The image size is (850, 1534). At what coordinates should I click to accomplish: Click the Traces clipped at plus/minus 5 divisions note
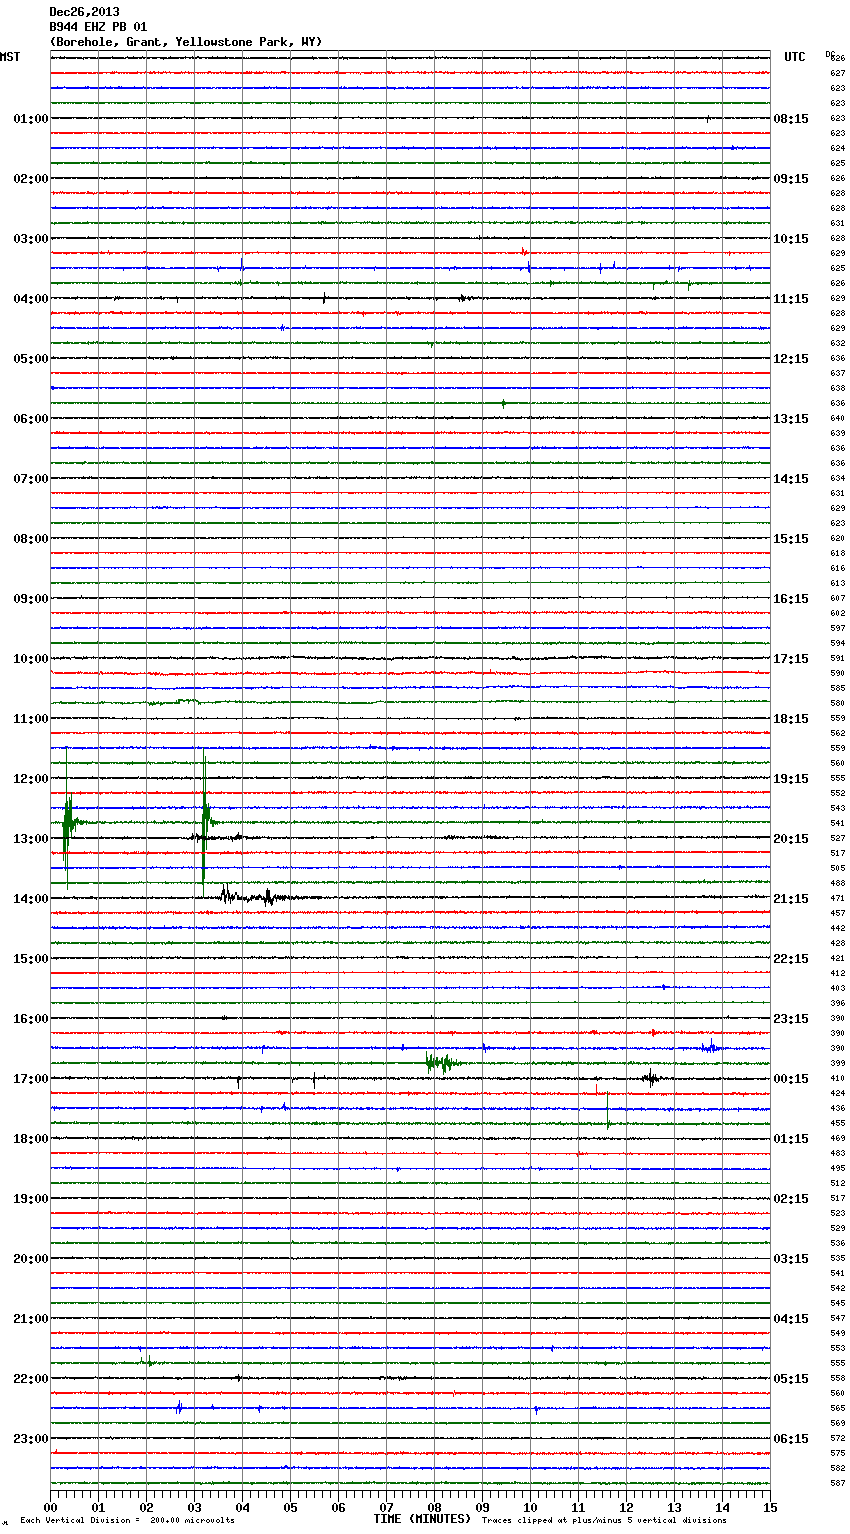(604, 1520)
